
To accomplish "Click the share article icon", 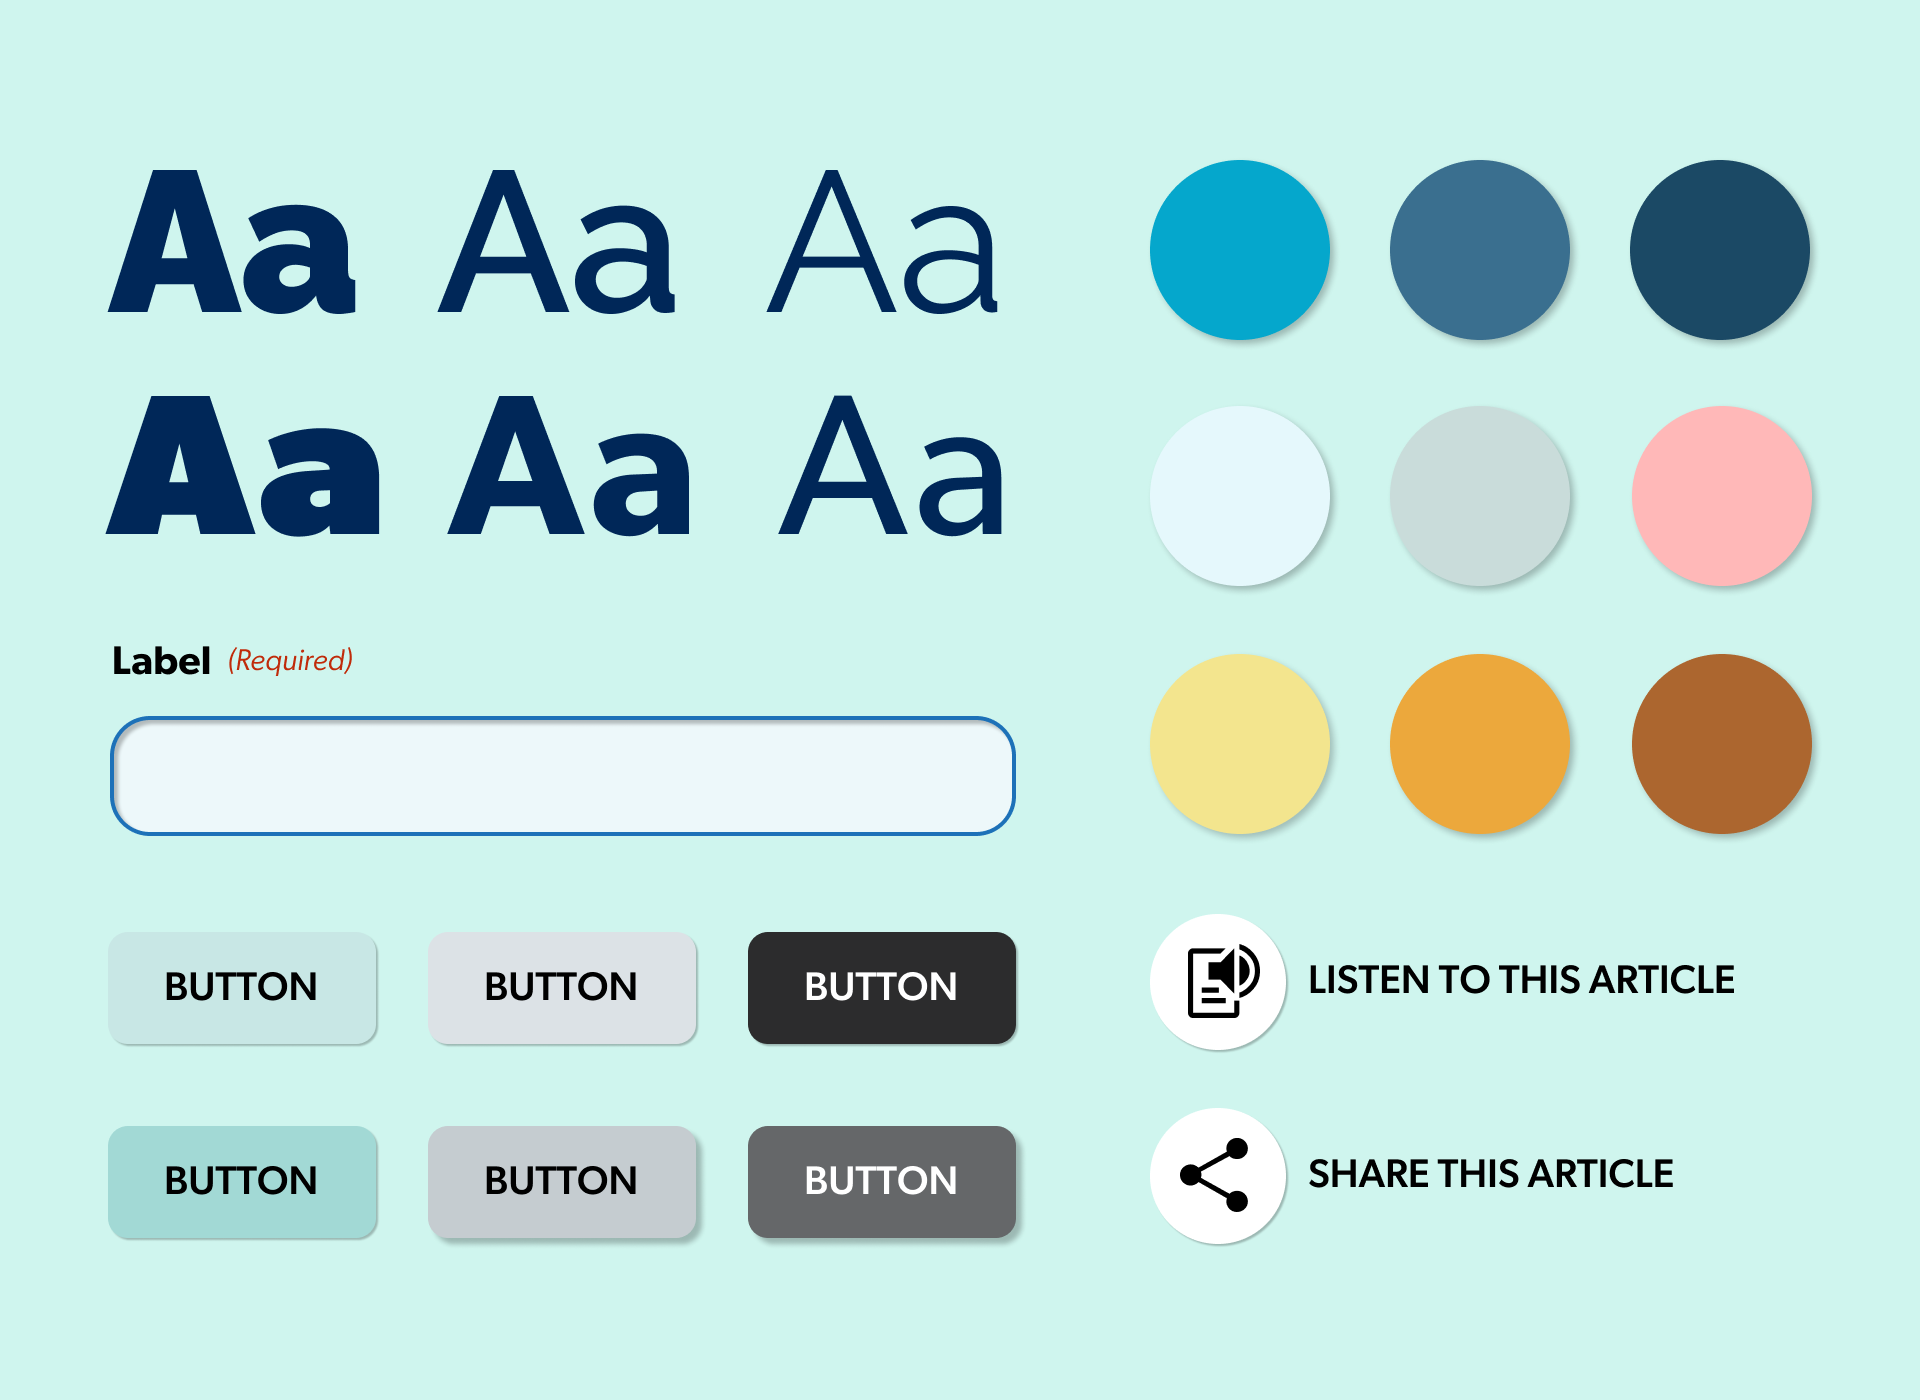I will coord(1218,1175).
